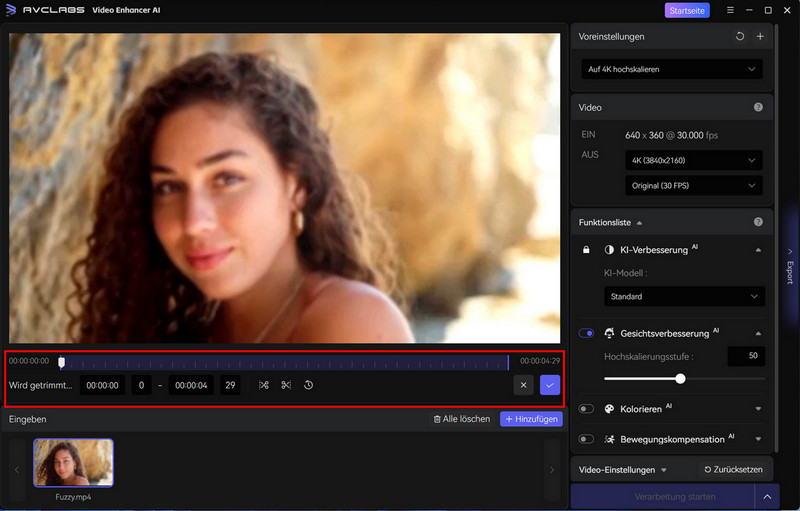Click the Hochskalierungsstufe slider handle
The height and width of the screenshot is (511, 800).
(x=680, y=379)
